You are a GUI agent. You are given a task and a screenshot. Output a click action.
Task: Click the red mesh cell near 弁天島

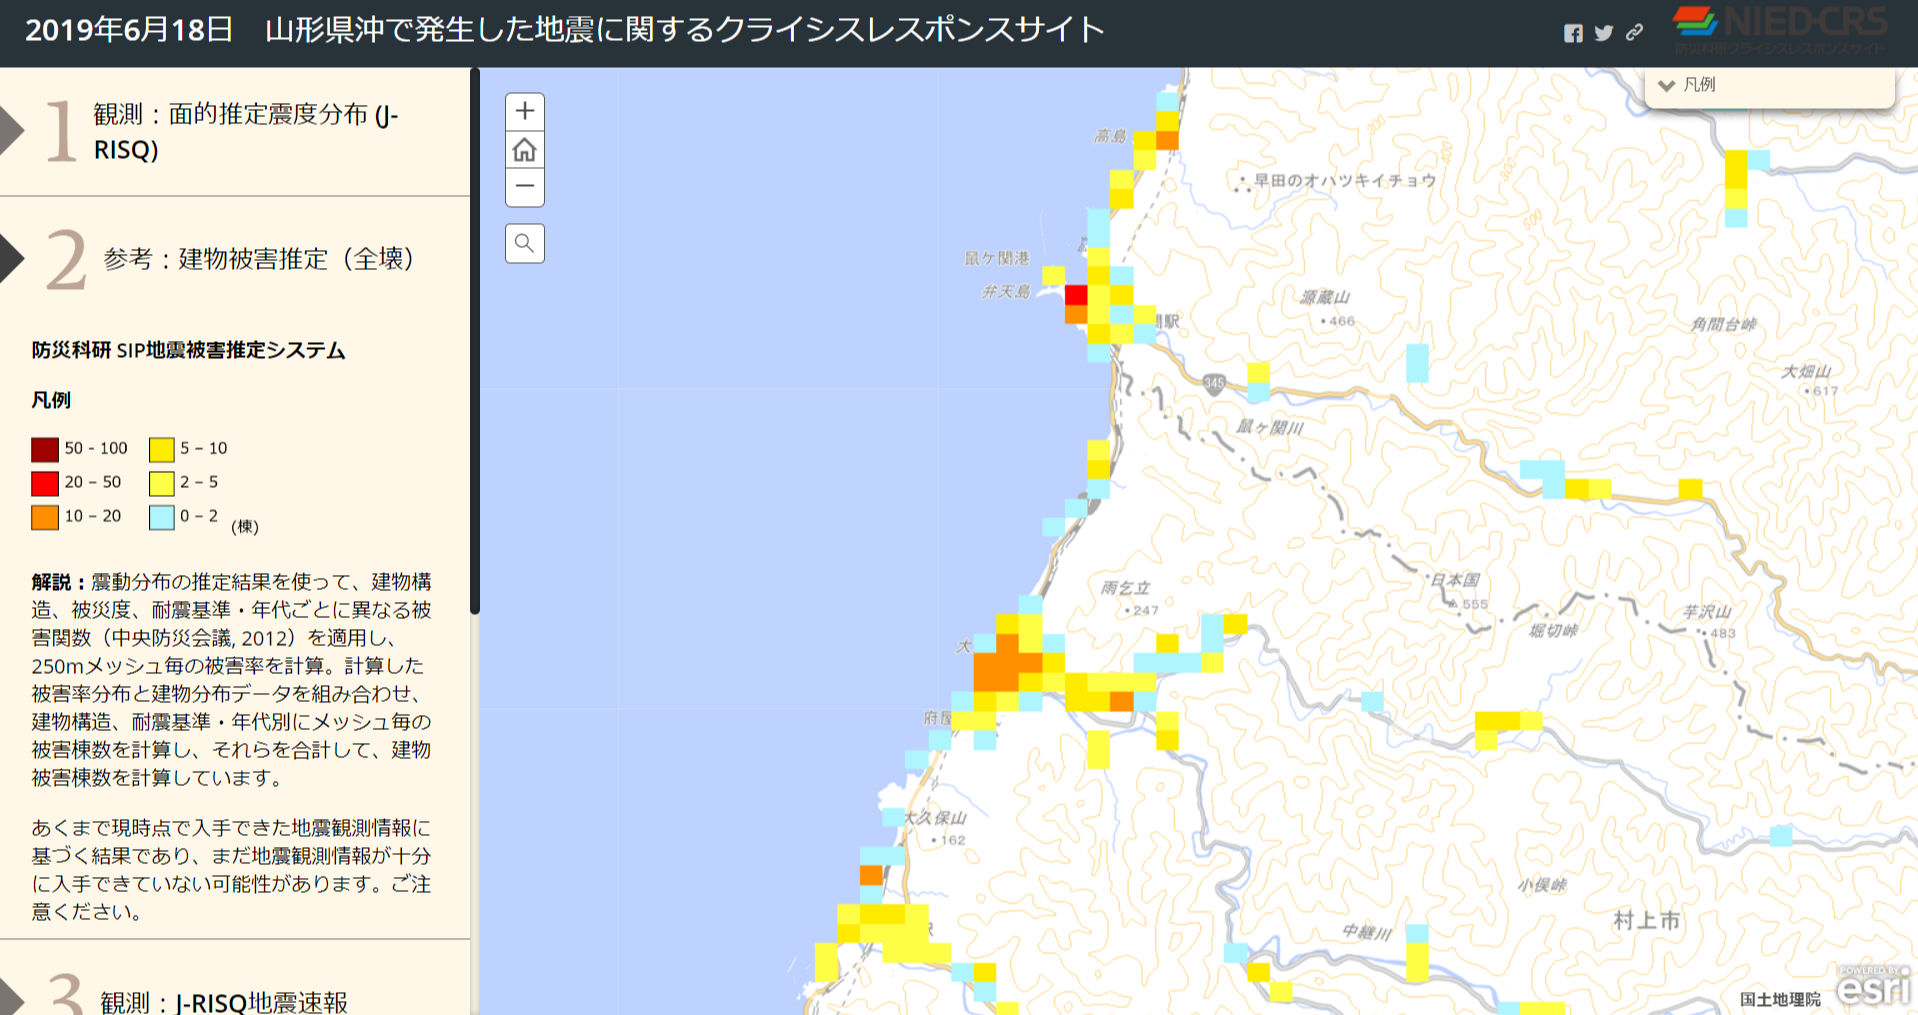(1076, 295)
